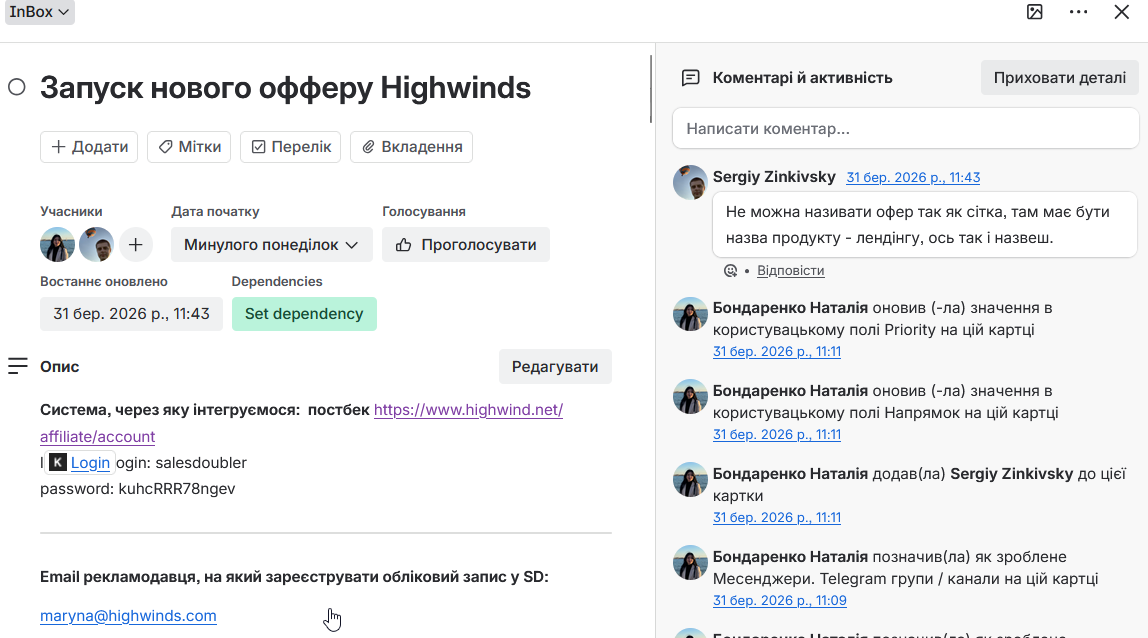Open the InBox list dropdown
Image resolution: width=1148 pixels, height=638 pixels.
pos(40,12)
